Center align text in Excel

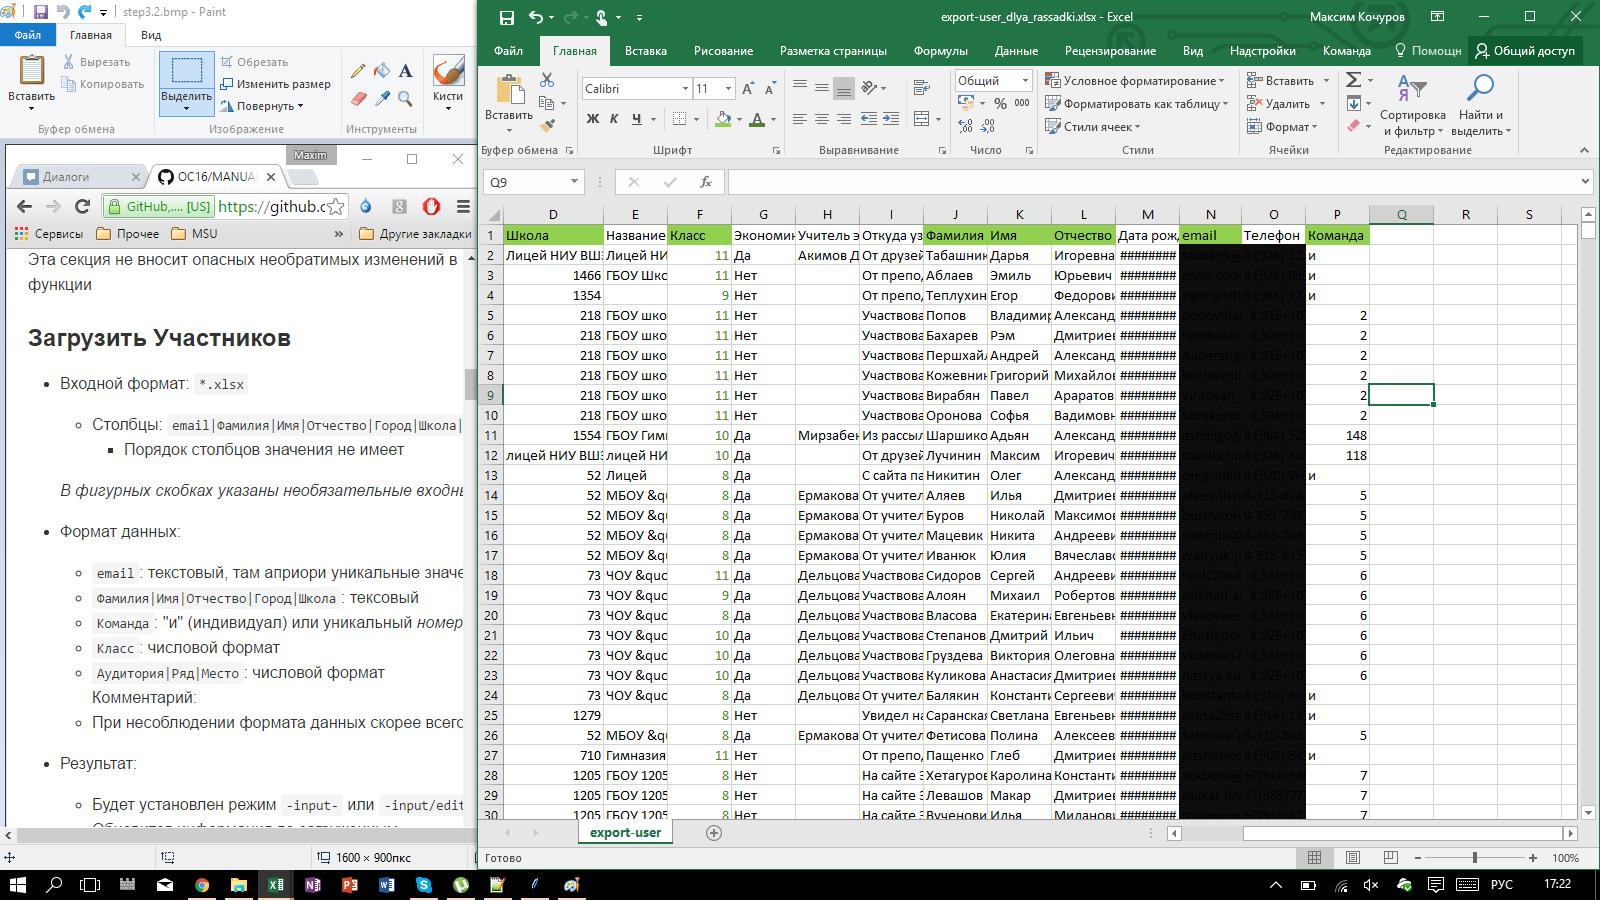[x=822, y=119]
